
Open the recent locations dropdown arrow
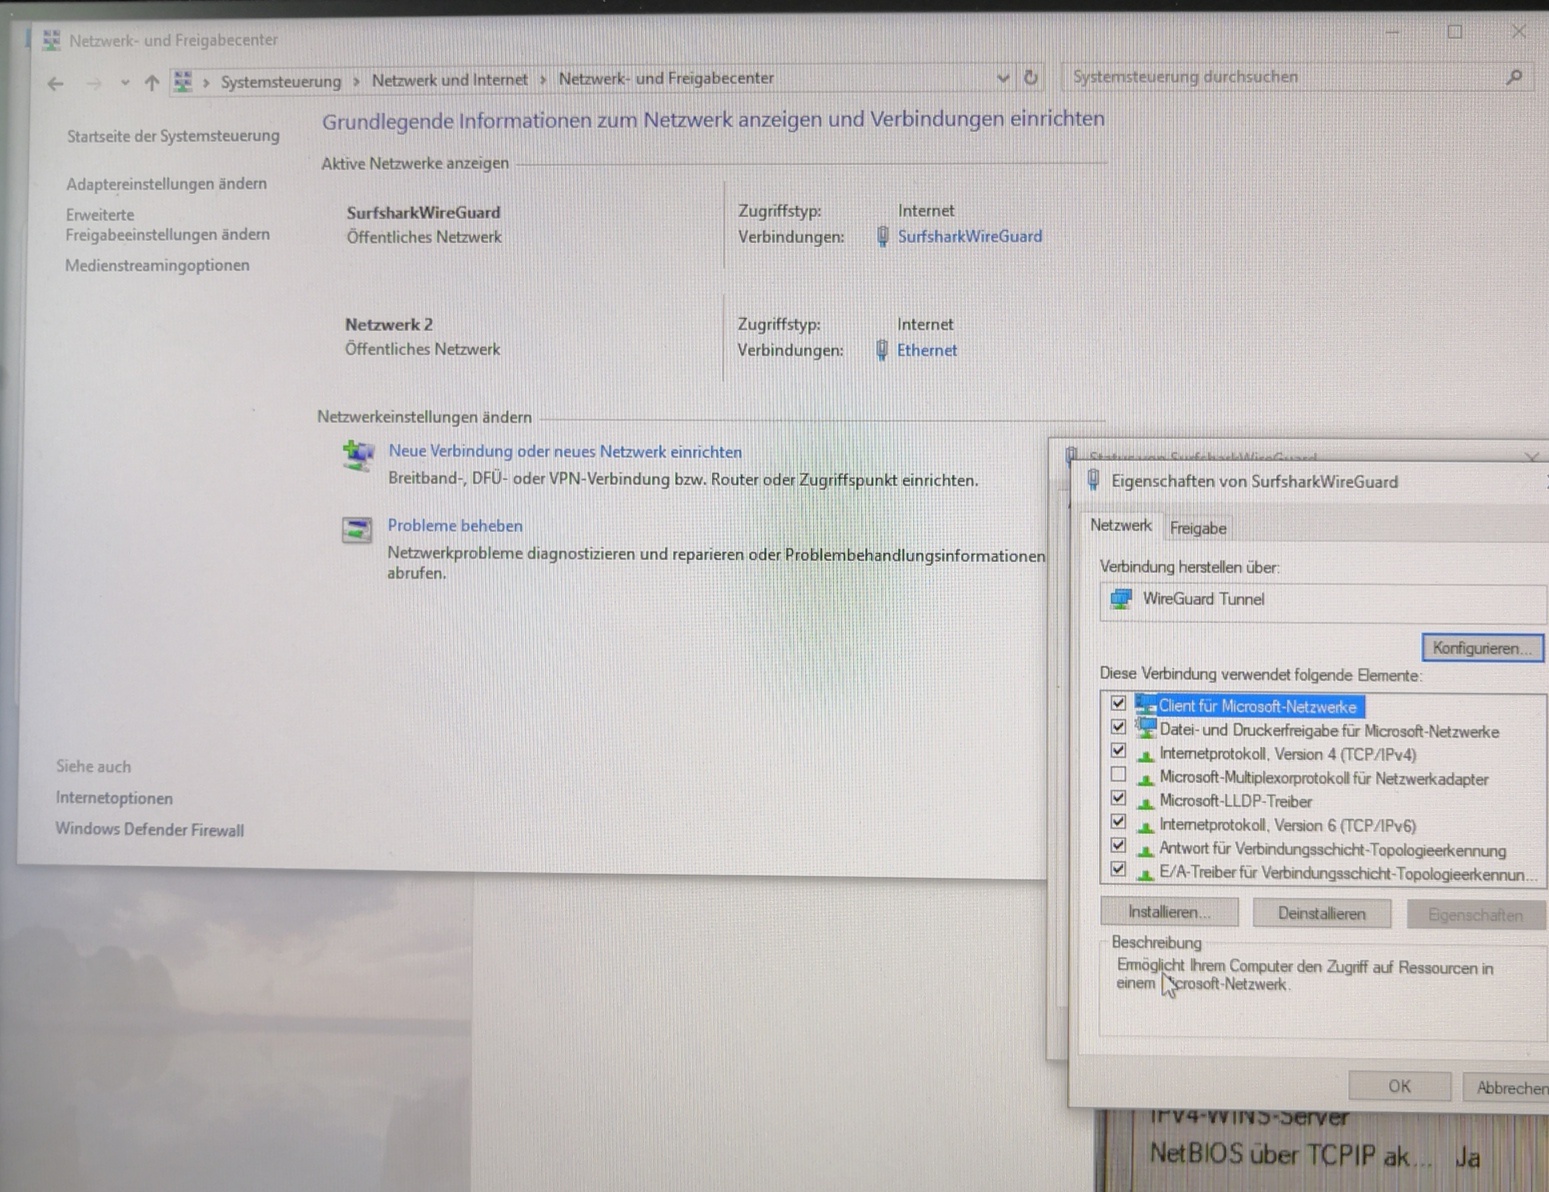click(125, 83)
